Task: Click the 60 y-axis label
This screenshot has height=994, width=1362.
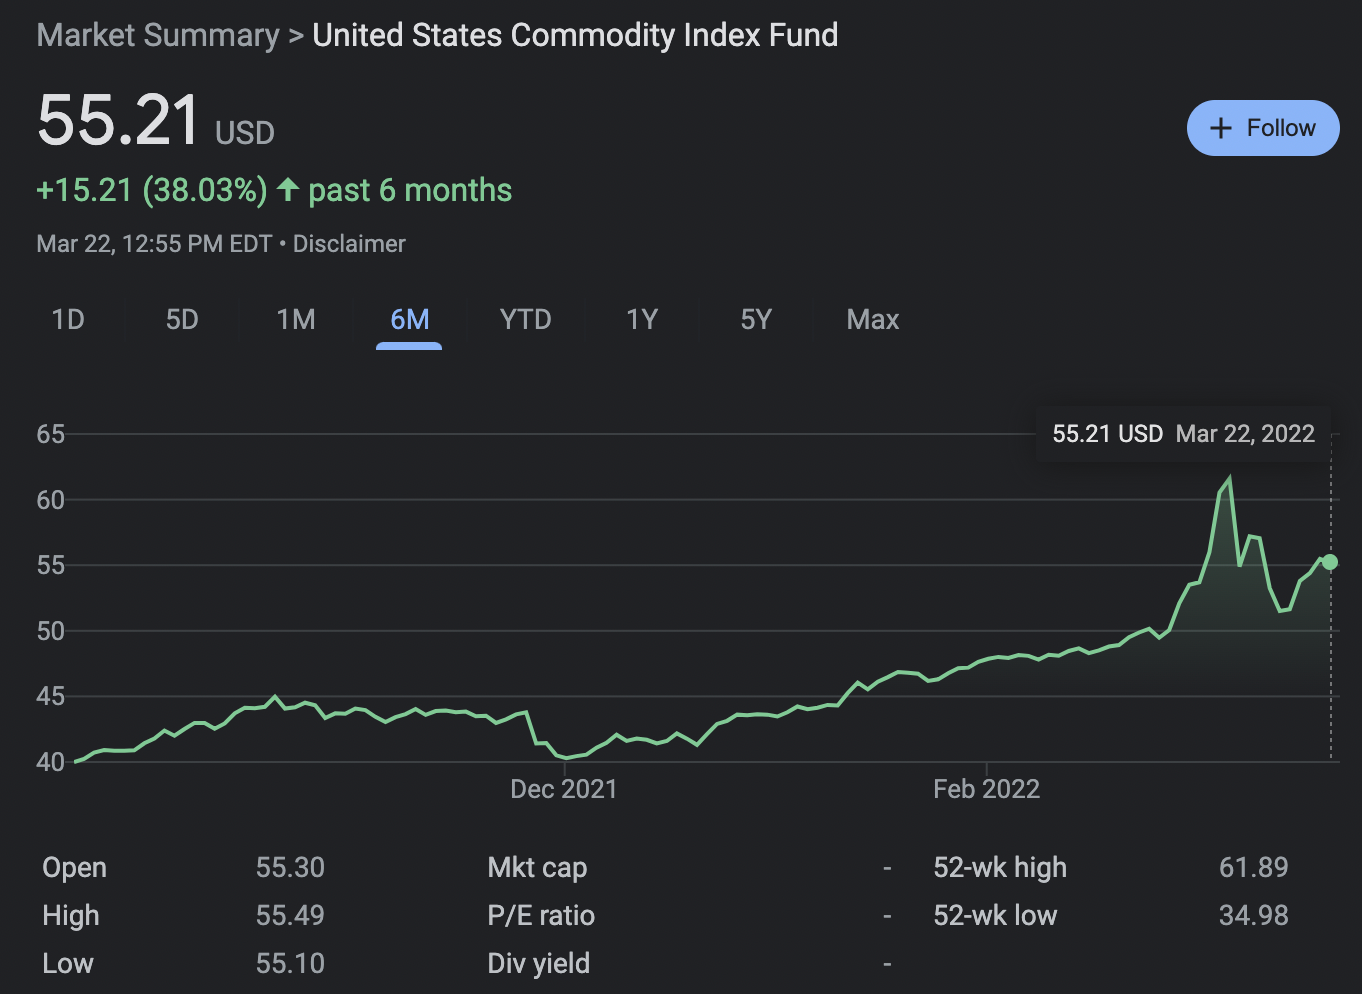Action: (x=51, y=500)
